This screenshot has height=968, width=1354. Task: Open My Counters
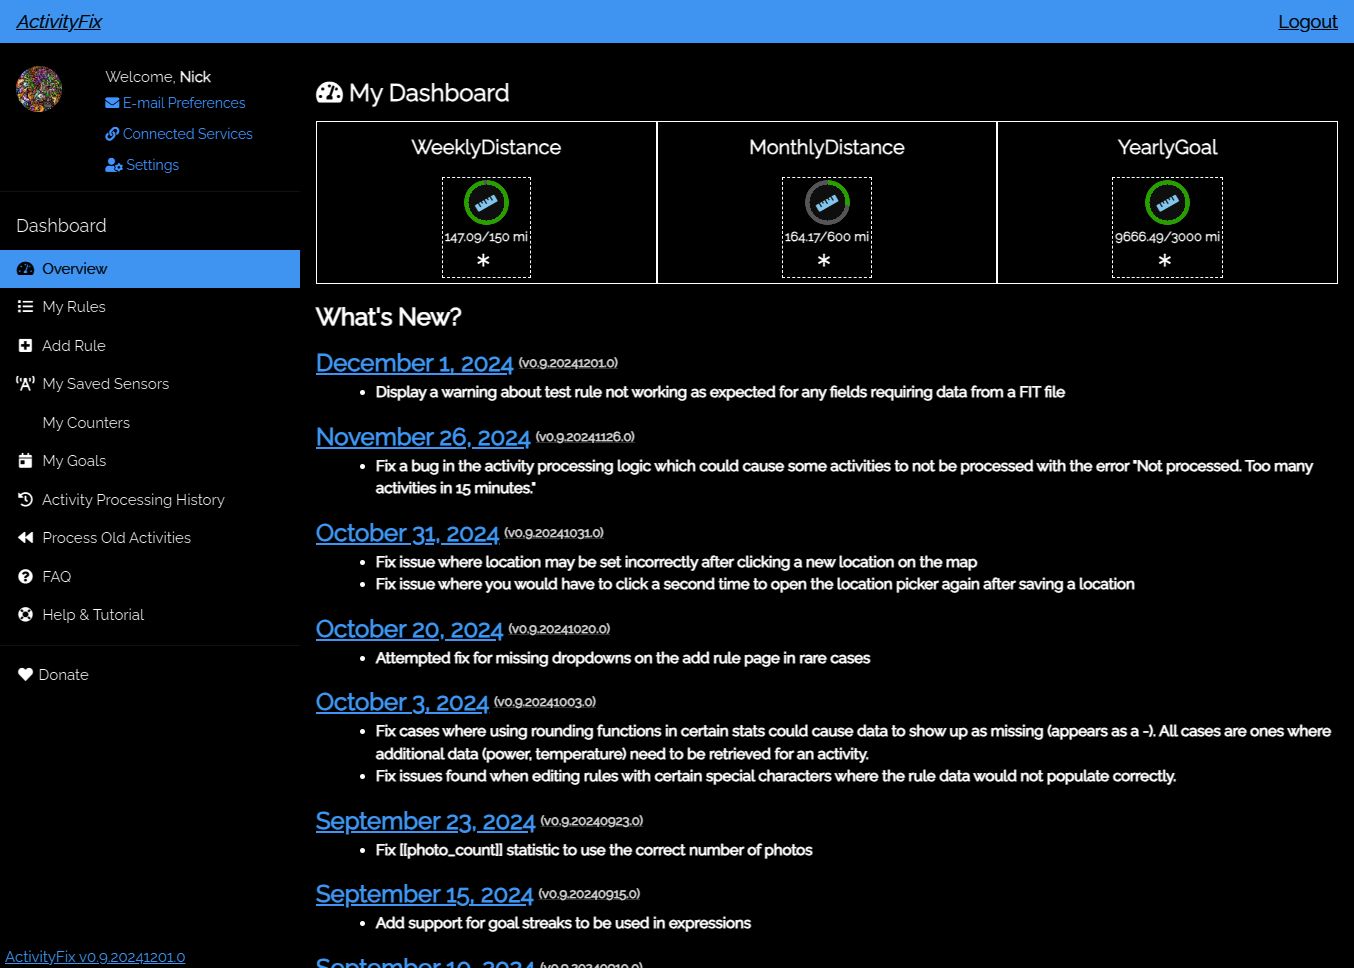click(x=86, y=422)
